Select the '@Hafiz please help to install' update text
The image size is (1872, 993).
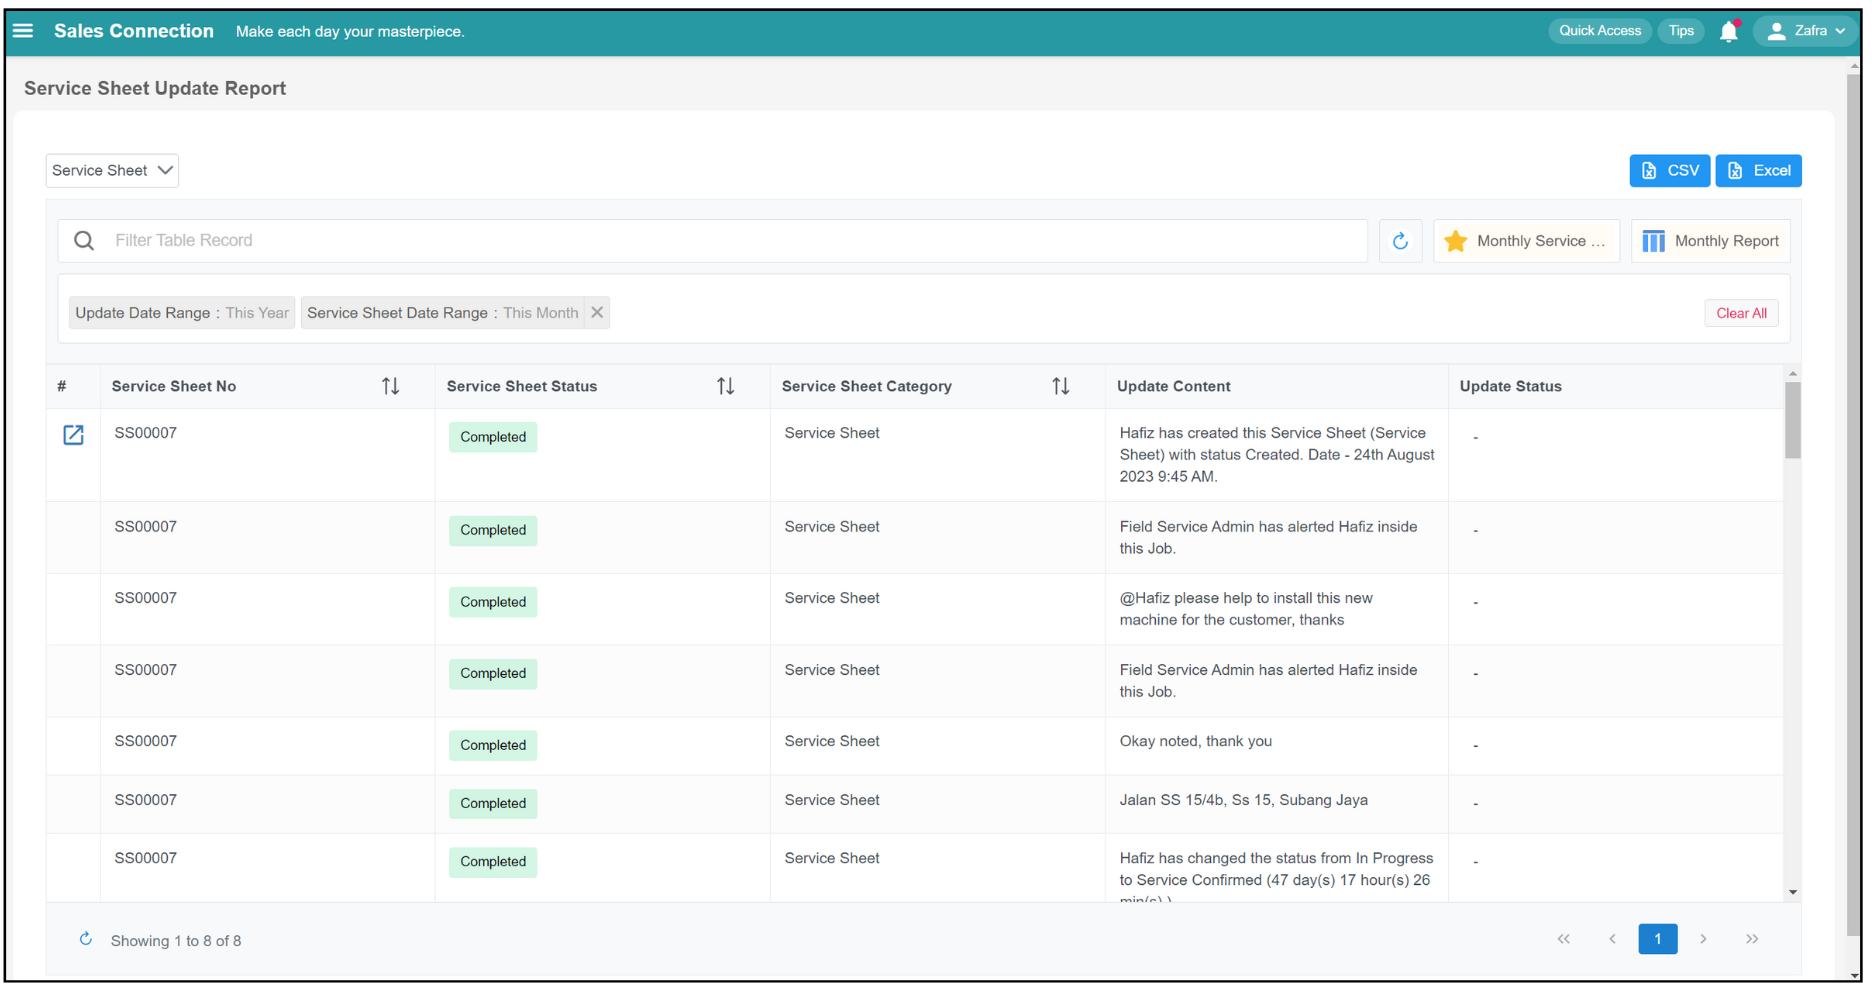coord(1245,609)
